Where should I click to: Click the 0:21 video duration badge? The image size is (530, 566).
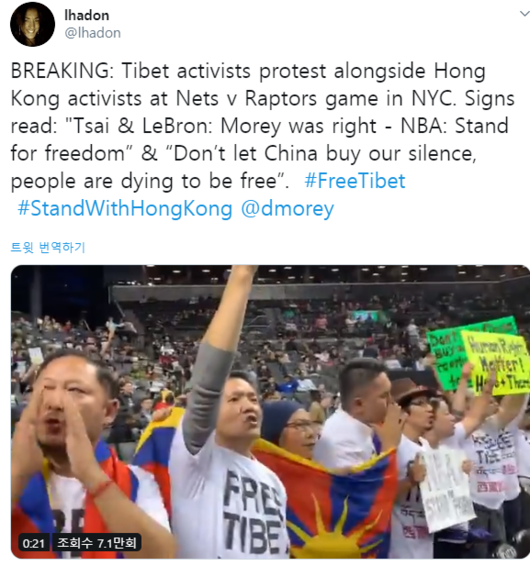point(34,543)
